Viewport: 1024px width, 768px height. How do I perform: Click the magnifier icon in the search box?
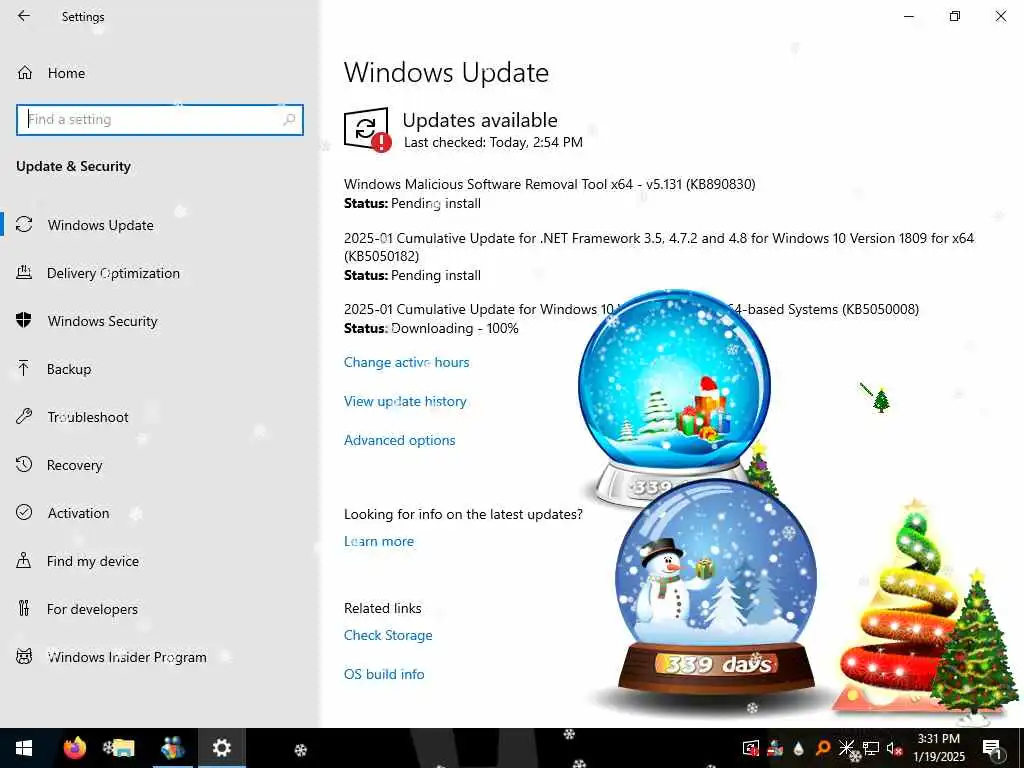click(x=289, y=120)
